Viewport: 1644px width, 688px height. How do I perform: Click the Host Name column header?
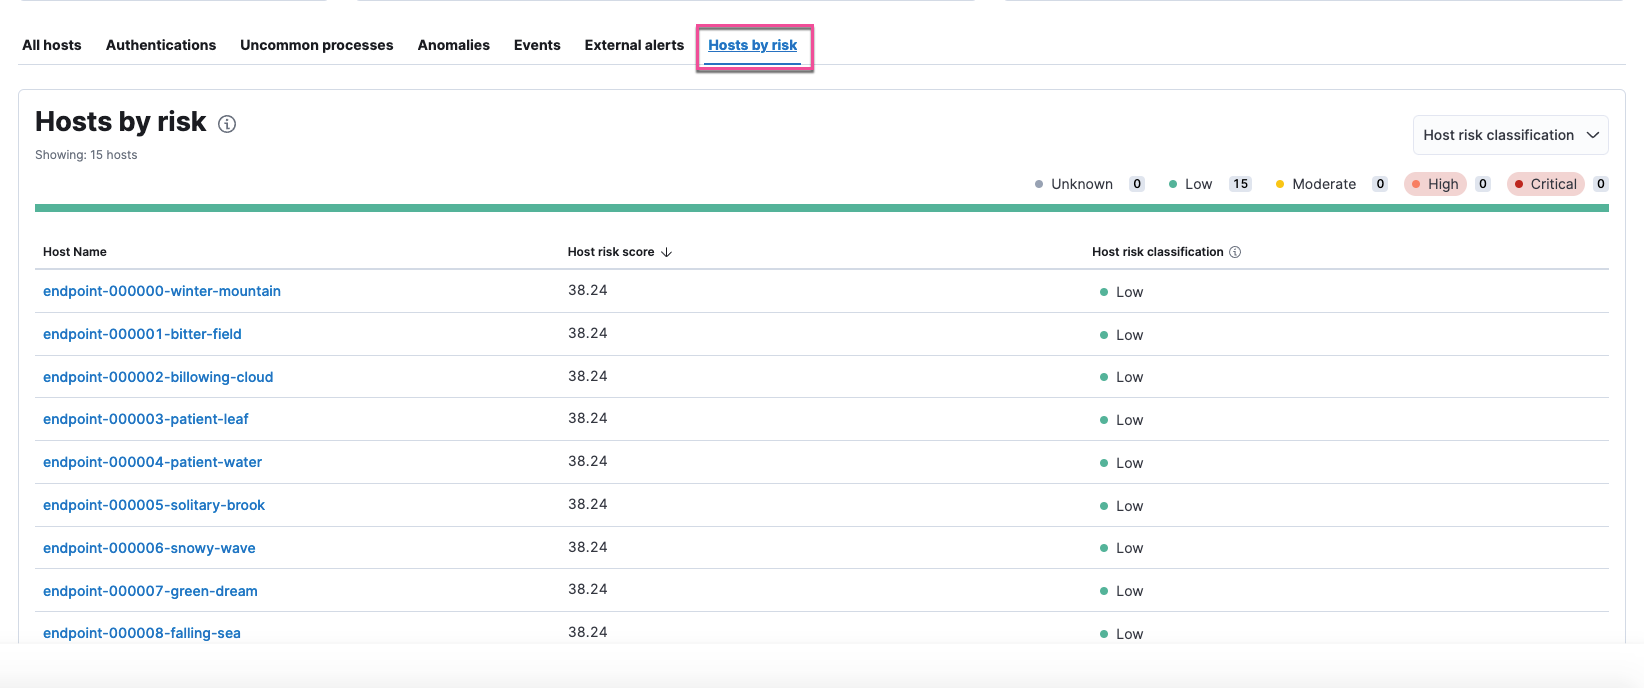pyautogui.click(x=75, y=252)
